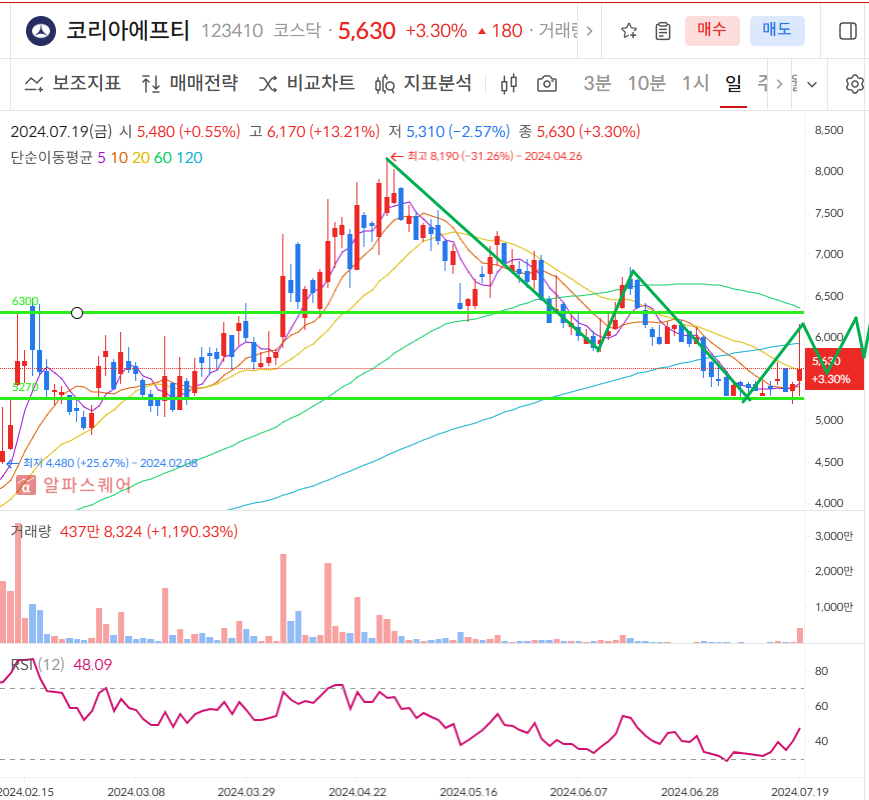
Task: Select the 매매전략 trading strategy icon
Action: point(151,85)
